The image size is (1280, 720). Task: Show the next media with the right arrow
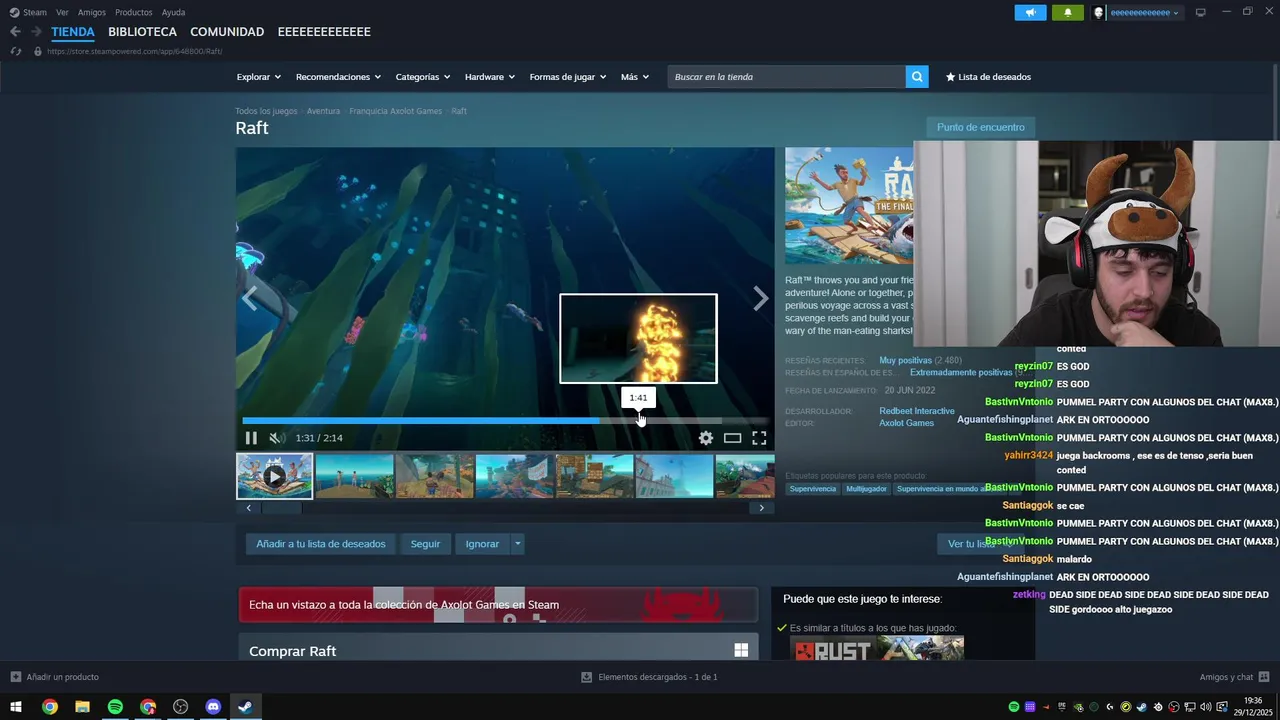pos(761,298)
